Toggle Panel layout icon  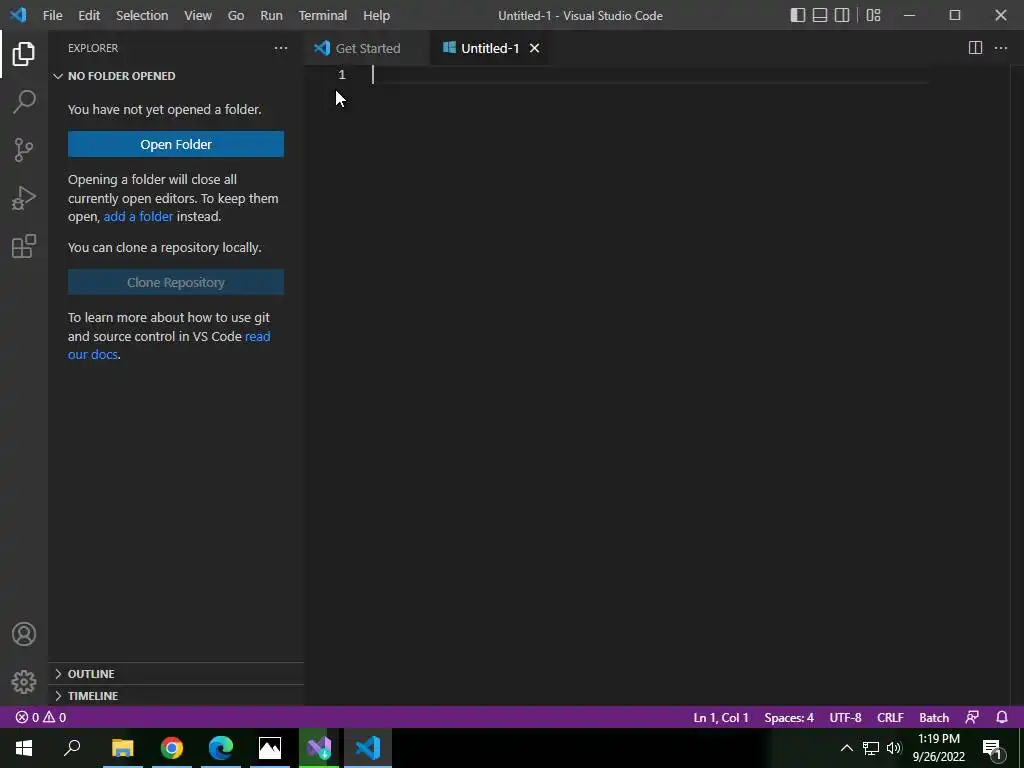pos(820,15)
